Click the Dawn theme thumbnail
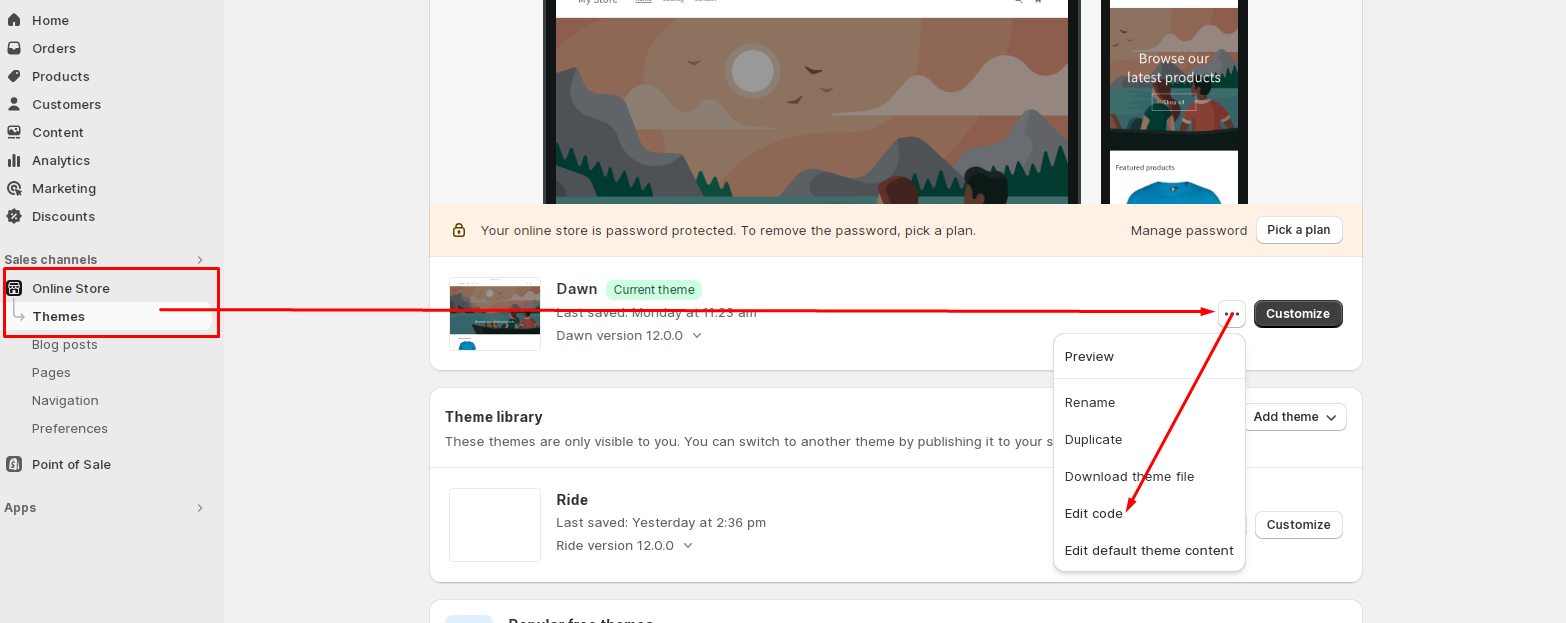The image size is (1566, 623). 495,314
